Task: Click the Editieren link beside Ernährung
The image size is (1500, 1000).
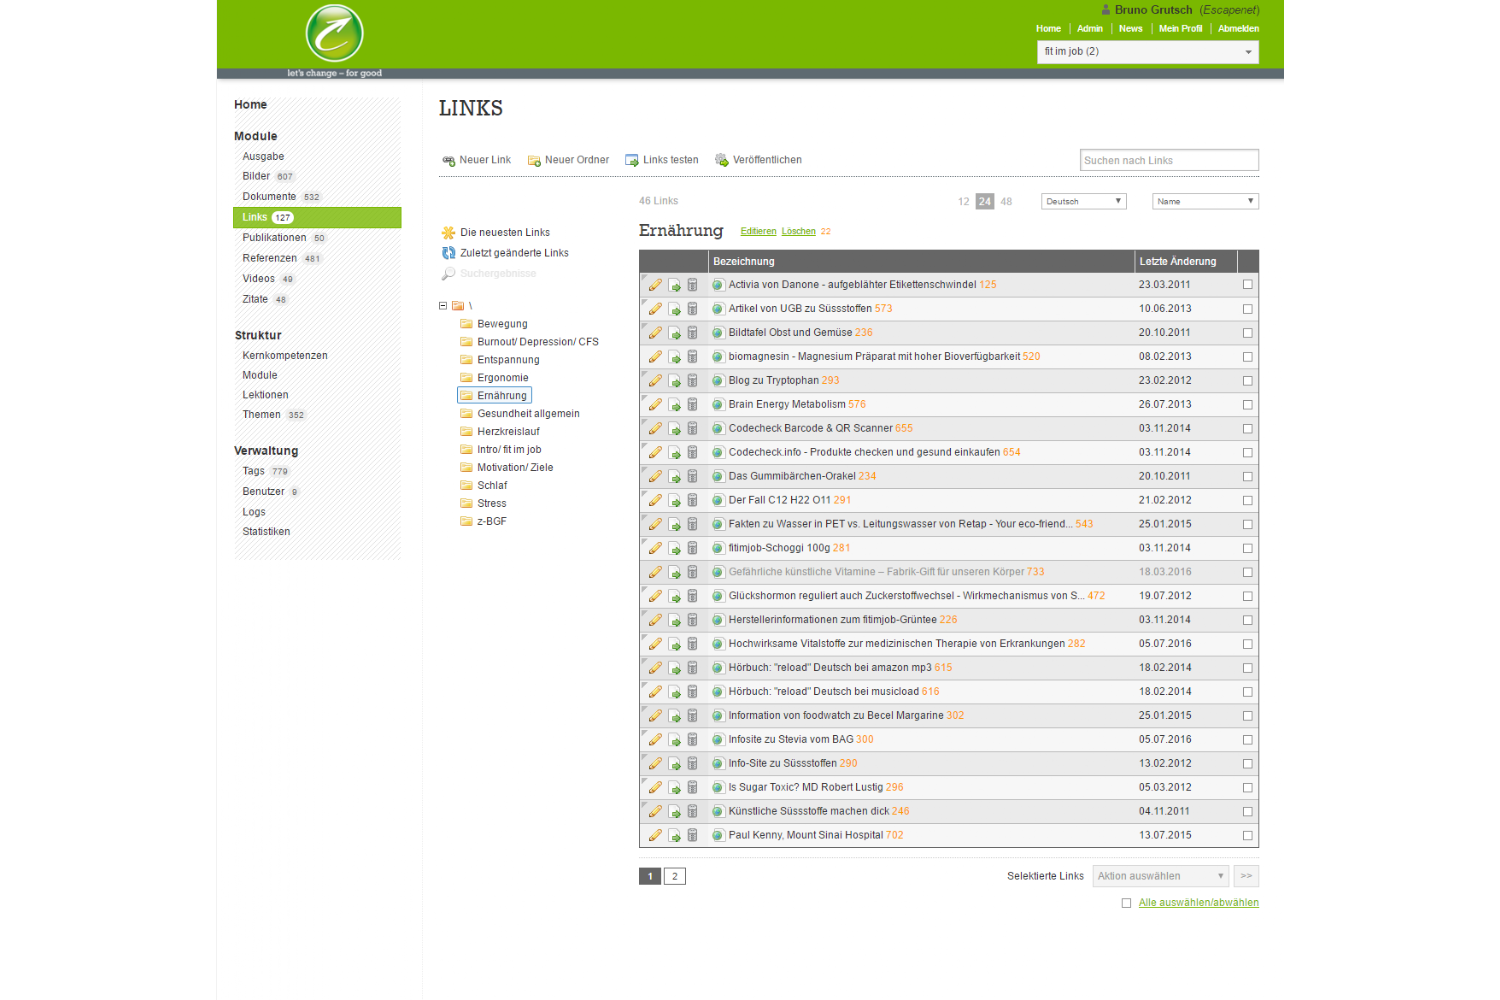Action: [x=758, y=231]
